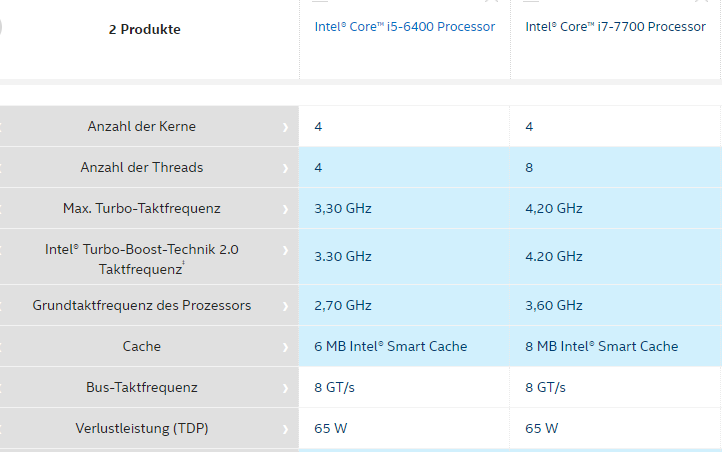Click the i7-7700 '8 GT/s' bus value
The height and width of the screenshot is (452, 722).
point(545,388)
